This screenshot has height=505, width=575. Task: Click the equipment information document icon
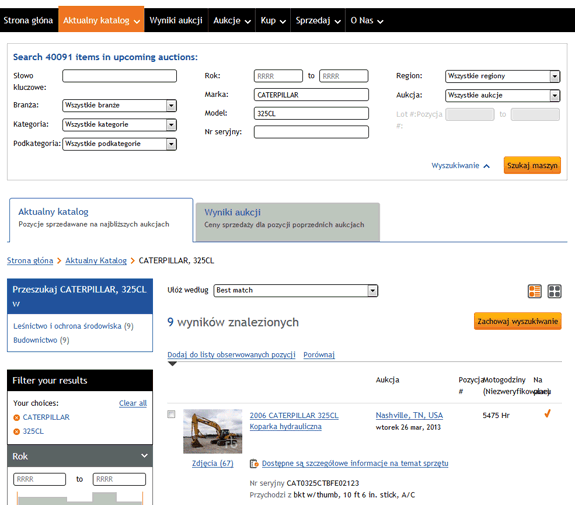[x=254, y=464]
